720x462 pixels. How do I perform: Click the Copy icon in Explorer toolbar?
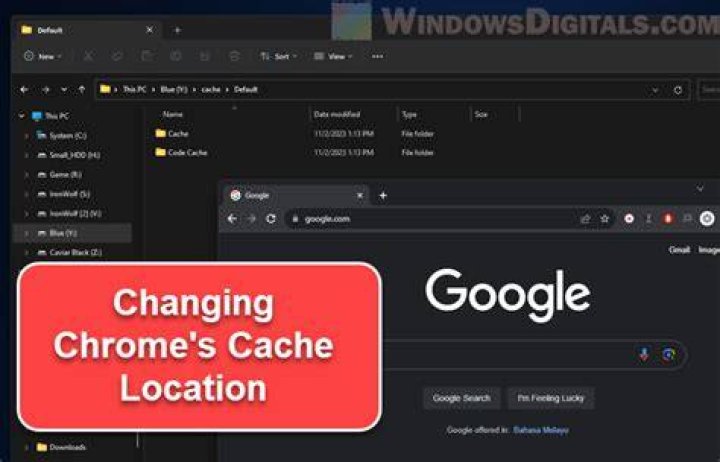coord(117,56)
